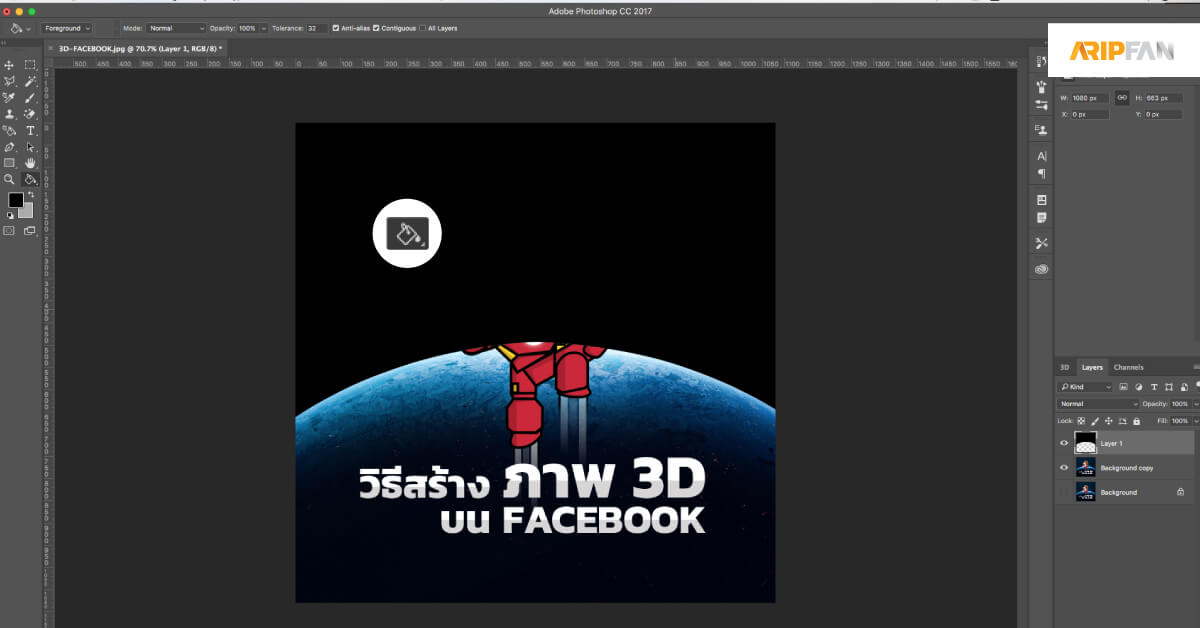This screenshot has height=628, width=1200.
Task: Select the Move tool
Action: tap(9, 65)
